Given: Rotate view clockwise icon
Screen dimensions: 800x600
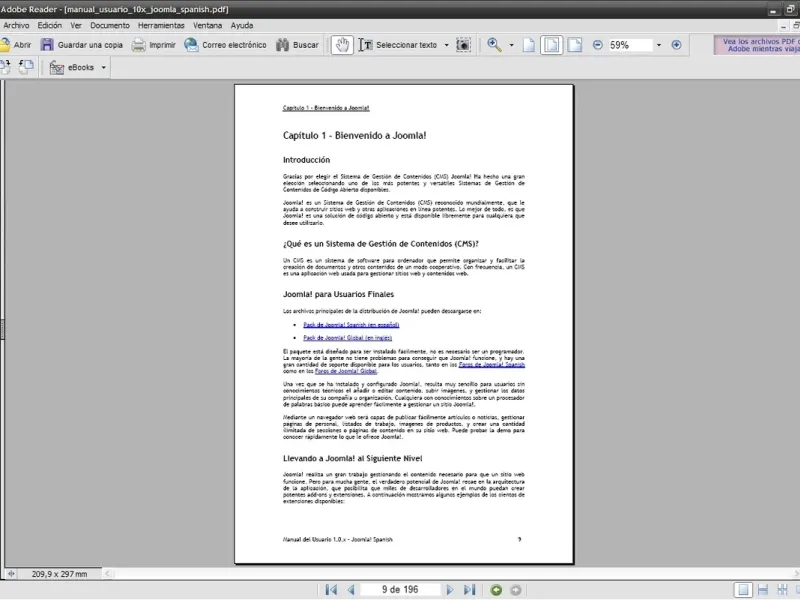Looking at the screenshot, I should pyautogui.click(x=6, y=67).
